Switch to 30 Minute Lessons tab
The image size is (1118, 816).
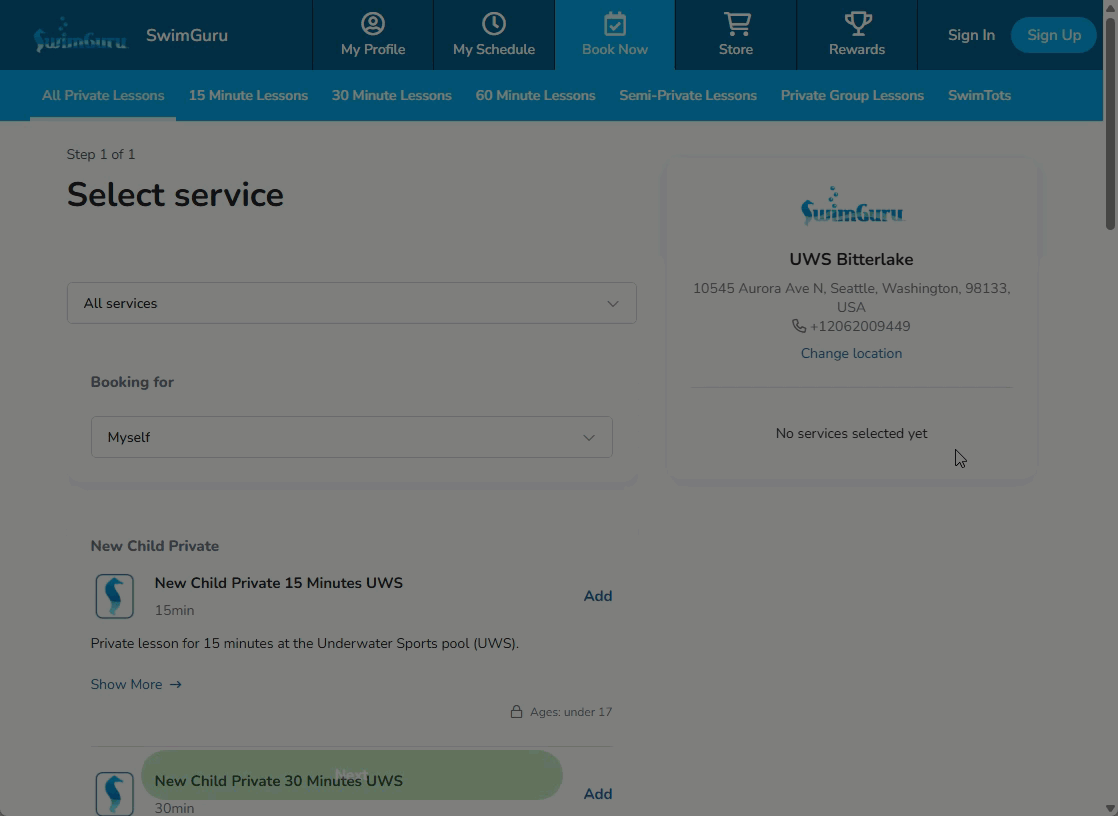[391, 96]
